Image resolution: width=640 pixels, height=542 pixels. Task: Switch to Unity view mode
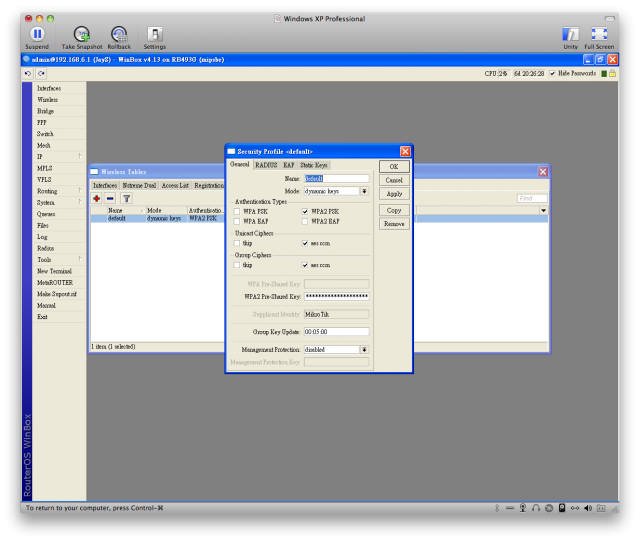point(570,34)
